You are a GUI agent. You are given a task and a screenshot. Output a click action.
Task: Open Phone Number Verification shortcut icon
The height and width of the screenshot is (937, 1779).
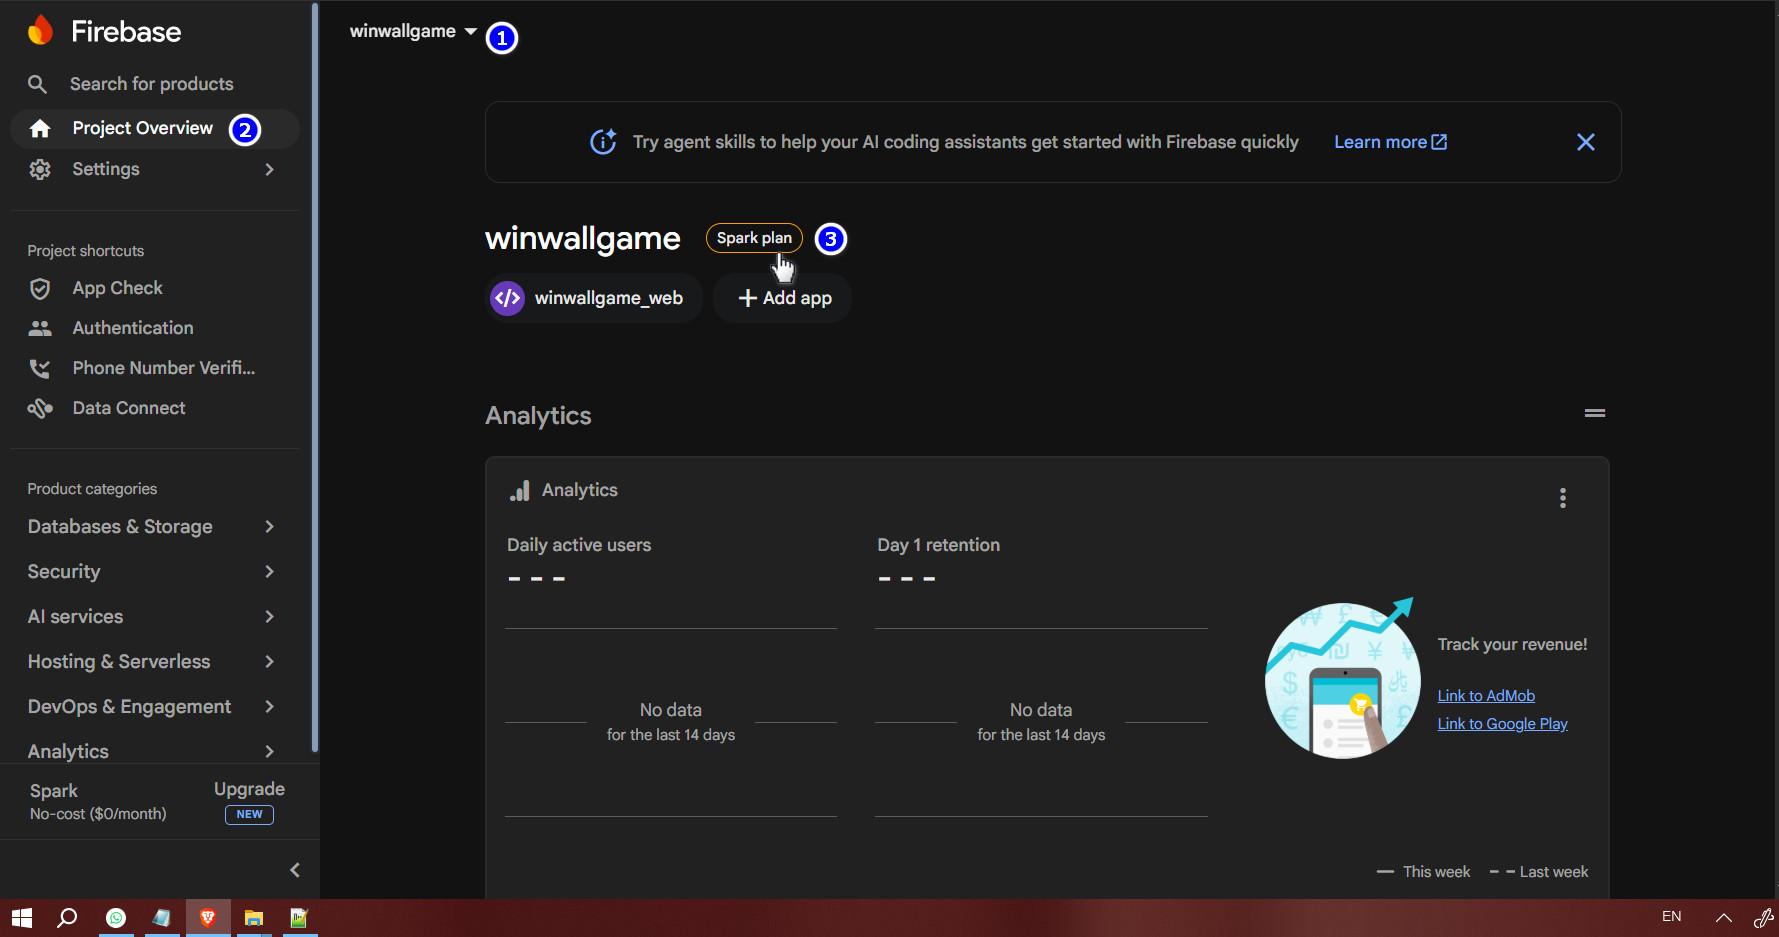tap(40, 368)
